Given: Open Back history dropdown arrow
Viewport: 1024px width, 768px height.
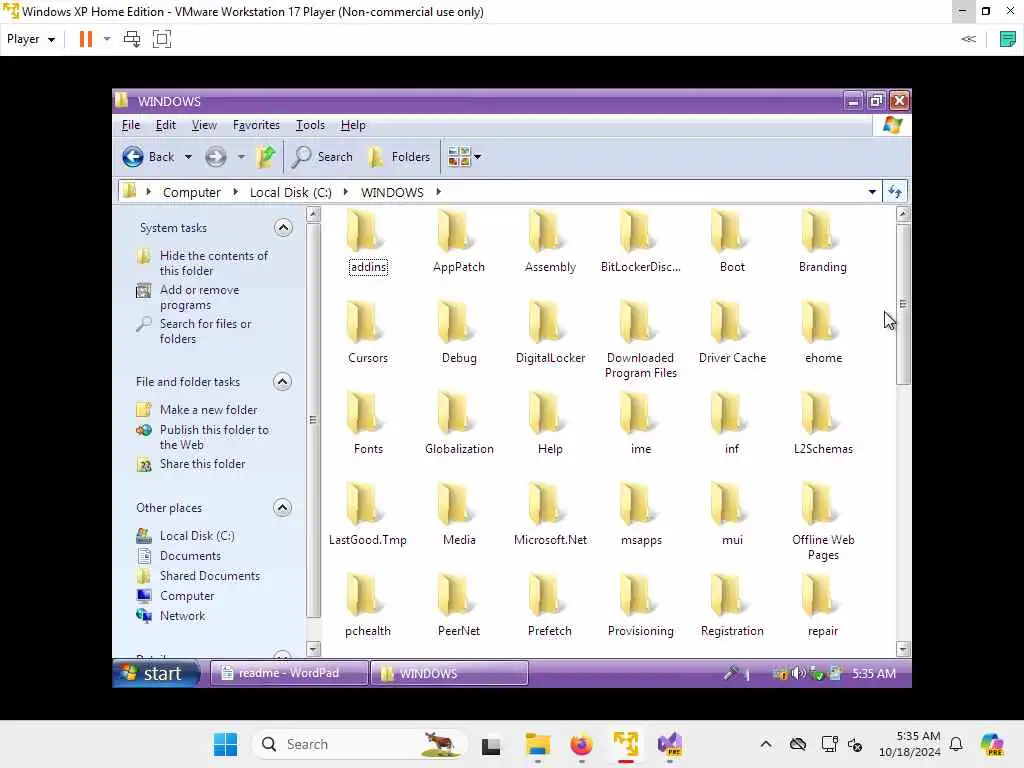Looking at the screenshot, I should (x=188, y=157).
